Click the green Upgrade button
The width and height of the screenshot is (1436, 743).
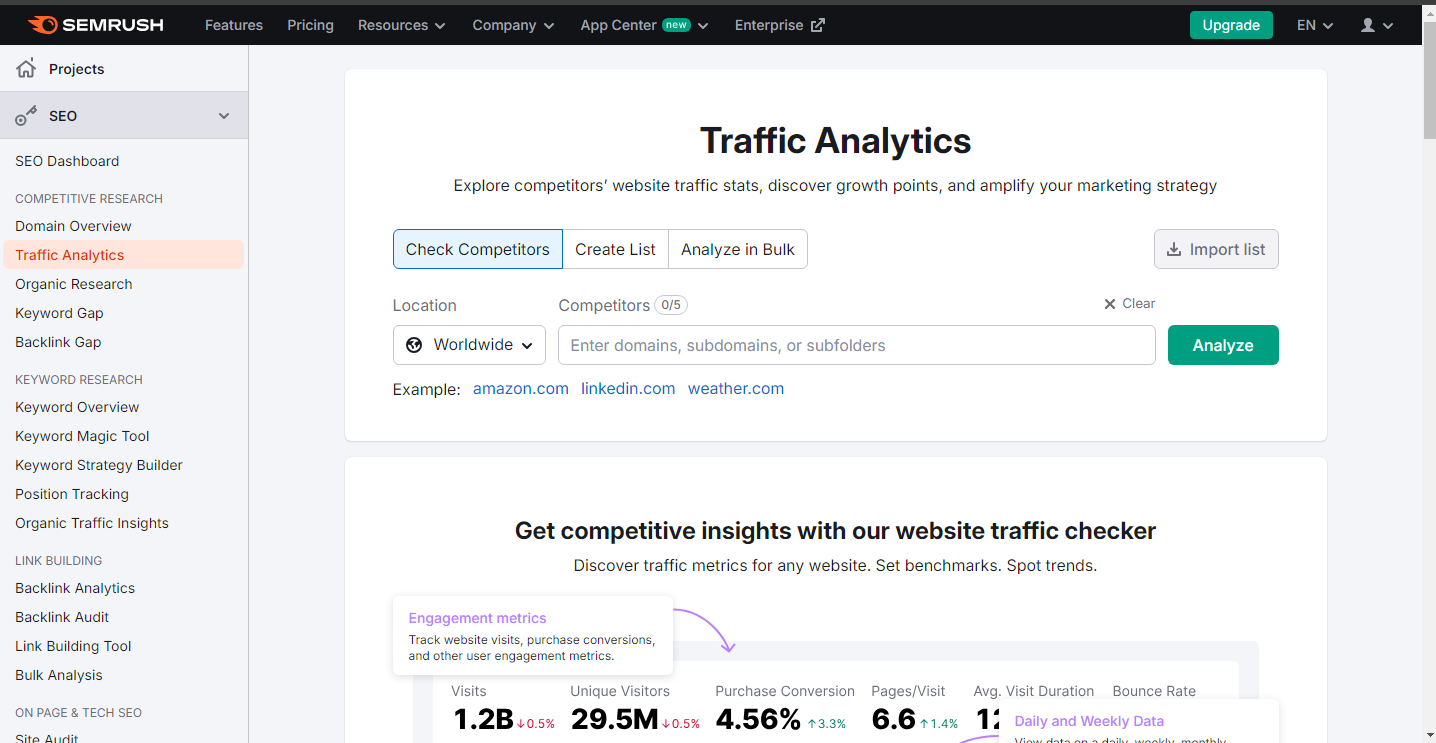1231,25
